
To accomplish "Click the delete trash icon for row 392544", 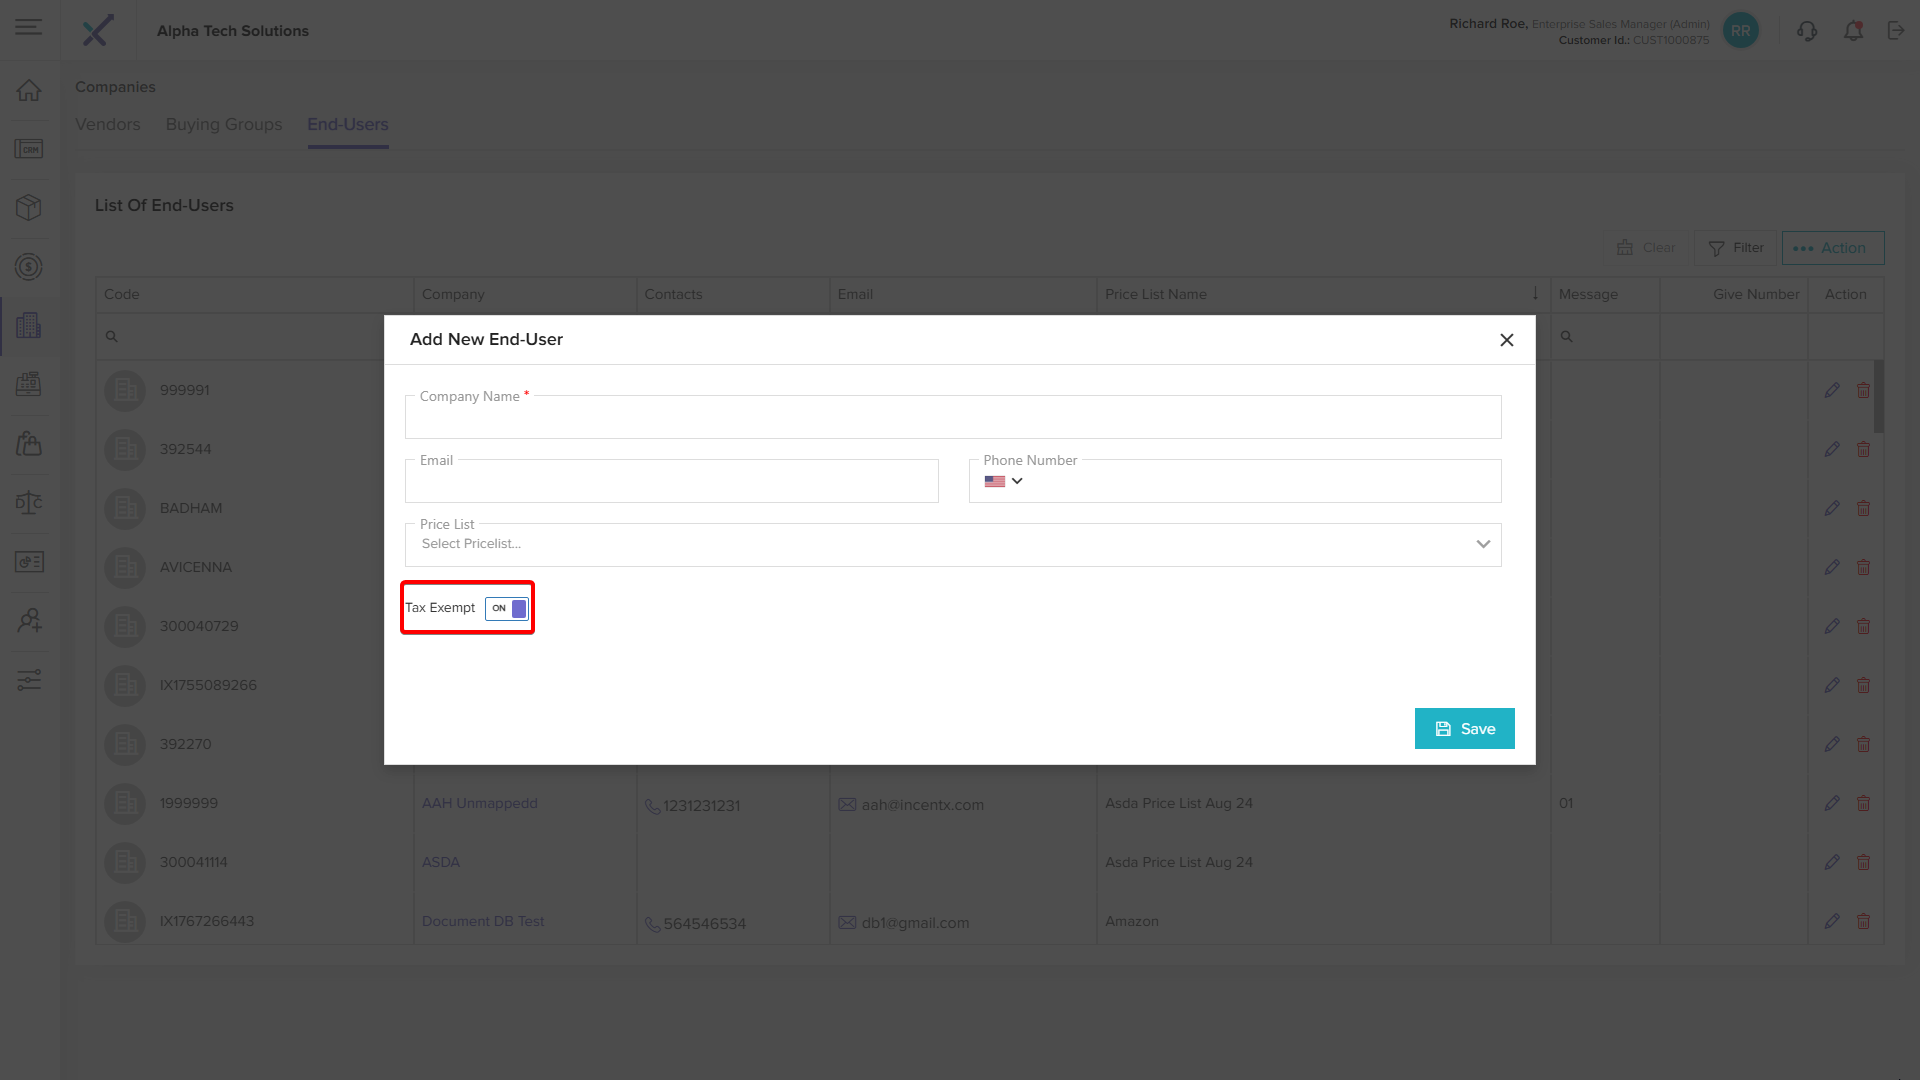I will [1863, 449].
